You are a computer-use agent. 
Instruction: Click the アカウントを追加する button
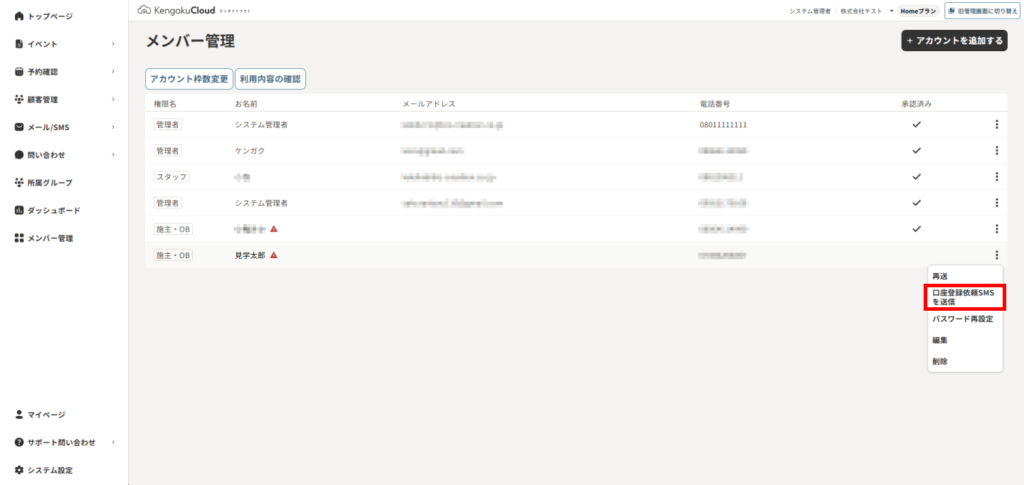[x=954, y=41]
